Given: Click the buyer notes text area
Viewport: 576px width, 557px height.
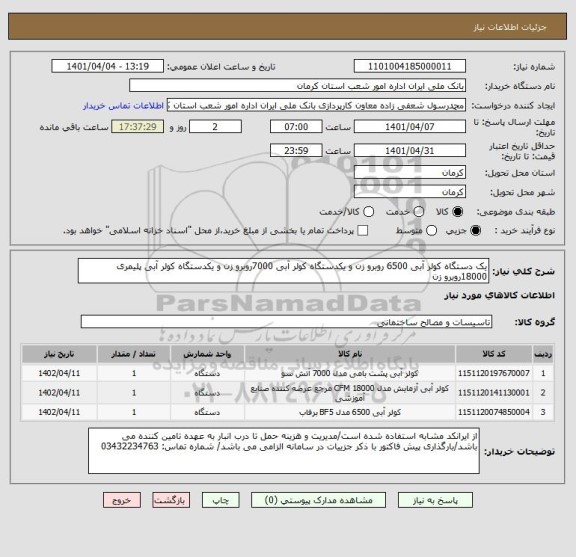Looking at the screenshot, I should (284, 451).
